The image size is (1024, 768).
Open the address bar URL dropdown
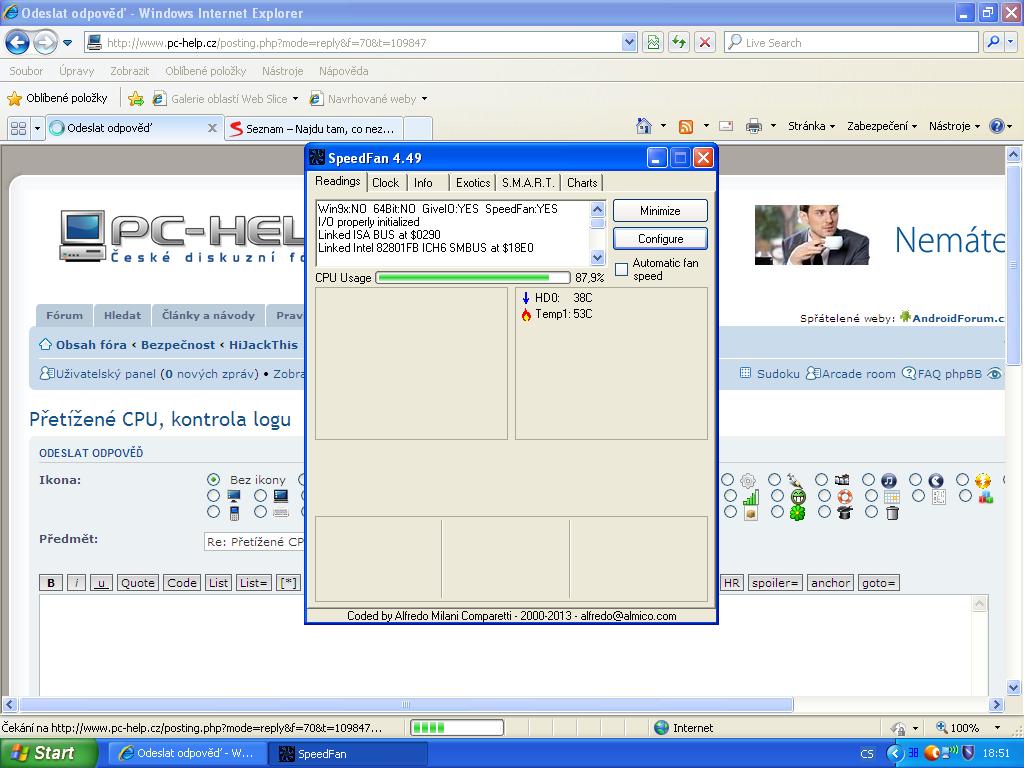[629, 42]
